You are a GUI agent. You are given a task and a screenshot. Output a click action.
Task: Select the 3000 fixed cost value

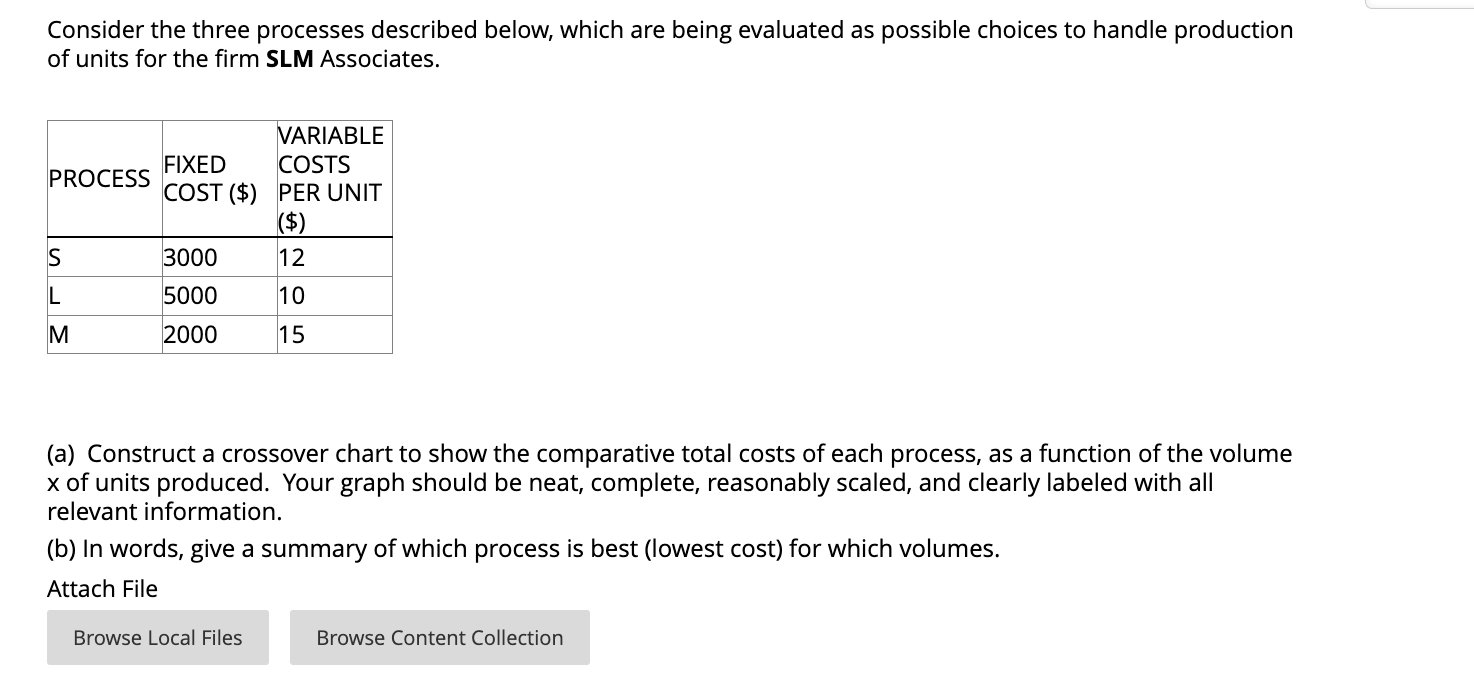(190, 257)
